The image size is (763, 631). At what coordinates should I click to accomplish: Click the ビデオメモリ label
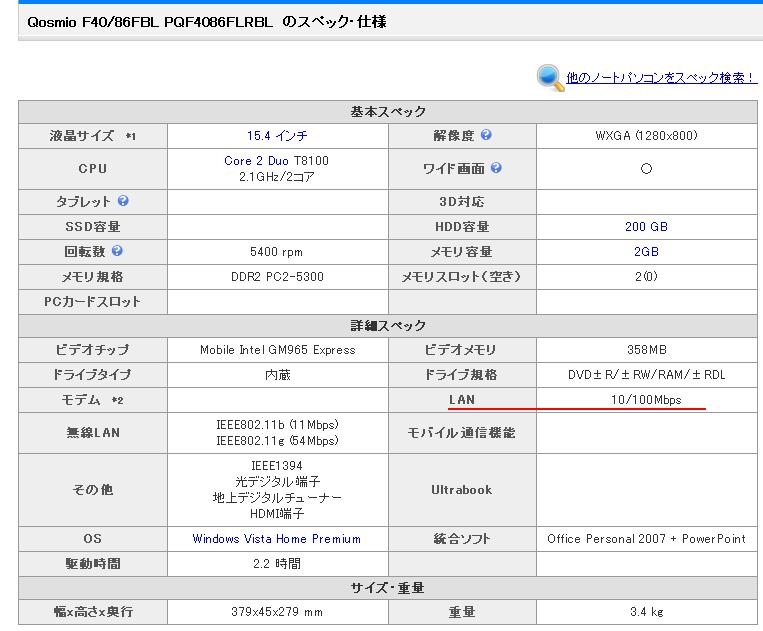(x=460, y=350)
